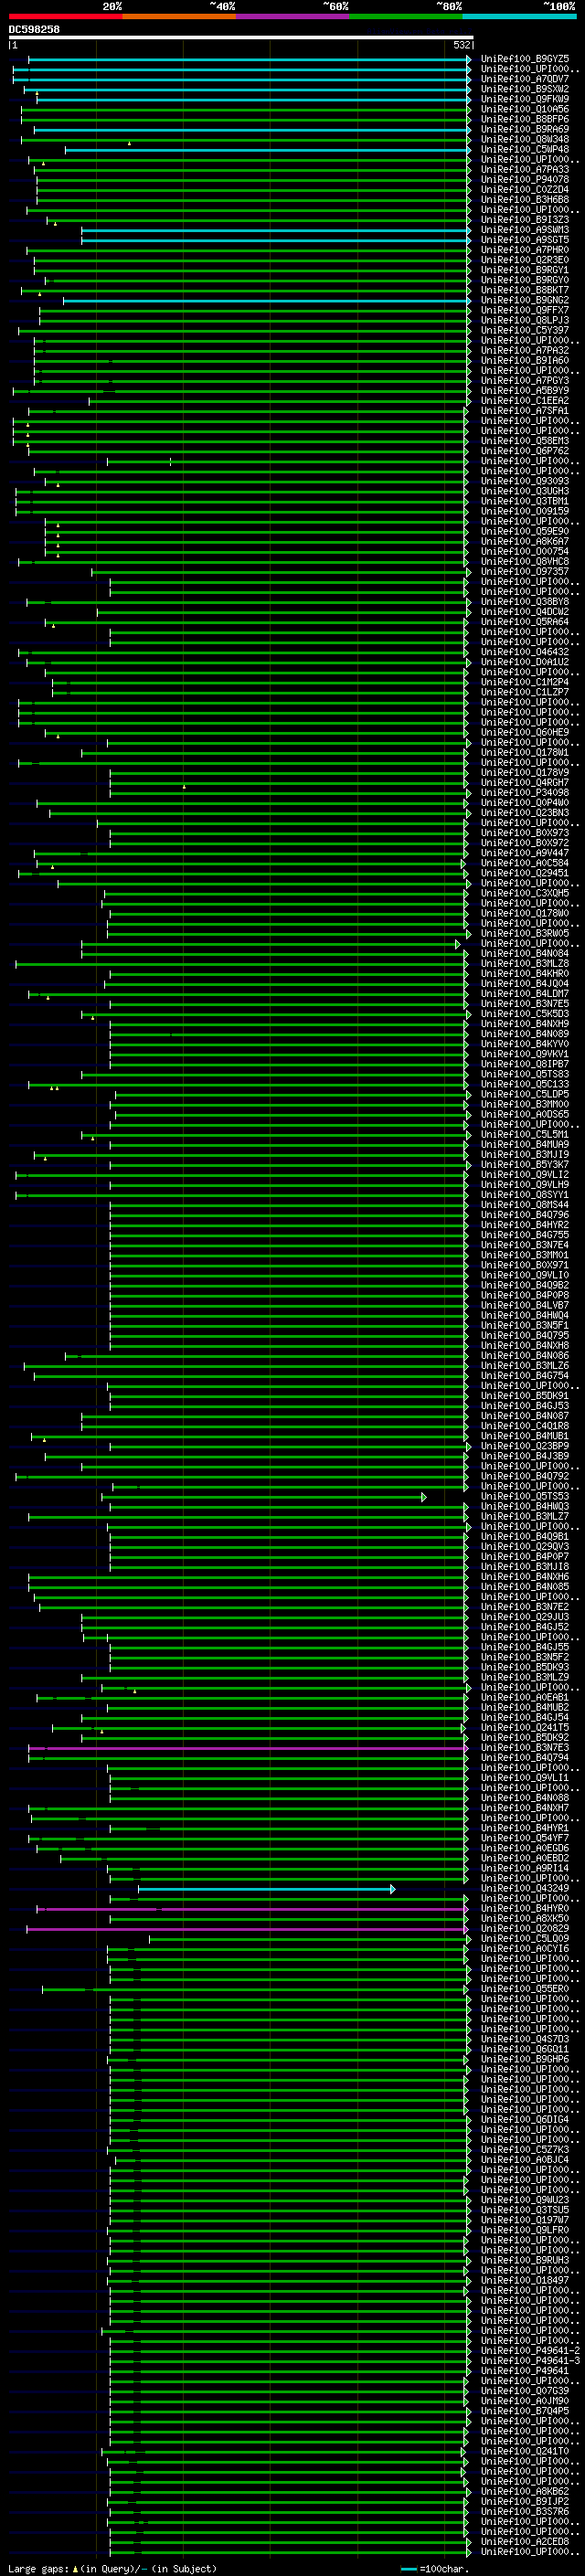Select the UniRef100_A7PA33 label

525,170
